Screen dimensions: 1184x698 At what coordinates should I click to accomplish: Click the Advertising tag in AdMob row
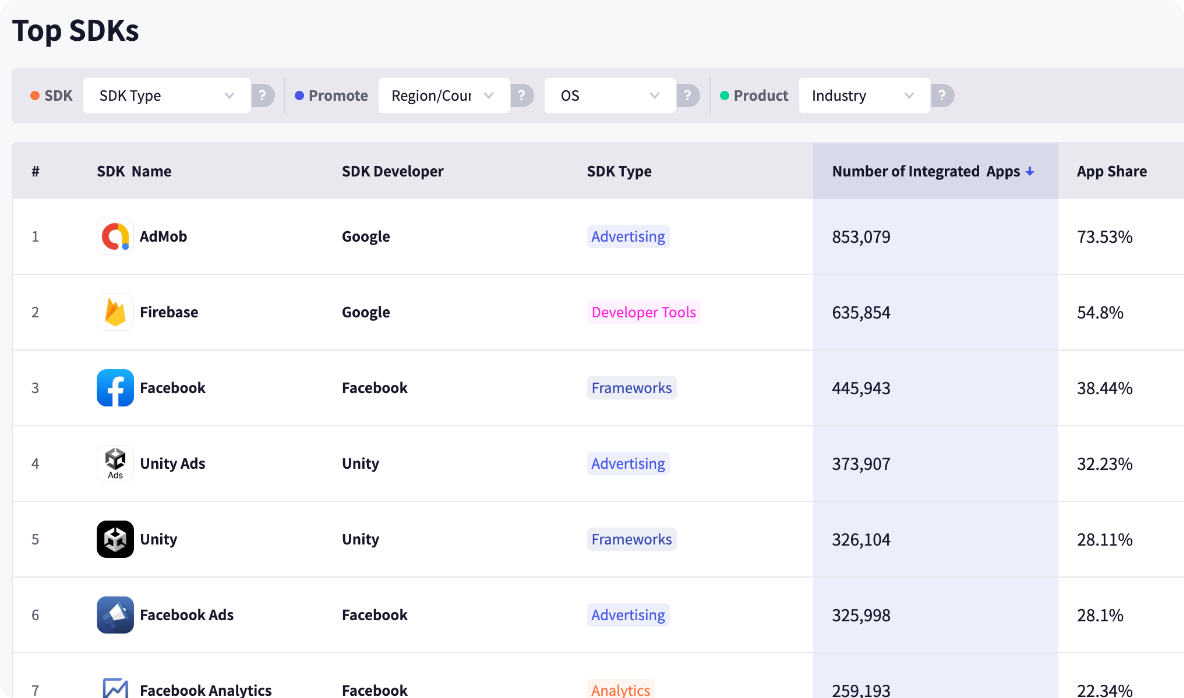click(x=628, y=236)
